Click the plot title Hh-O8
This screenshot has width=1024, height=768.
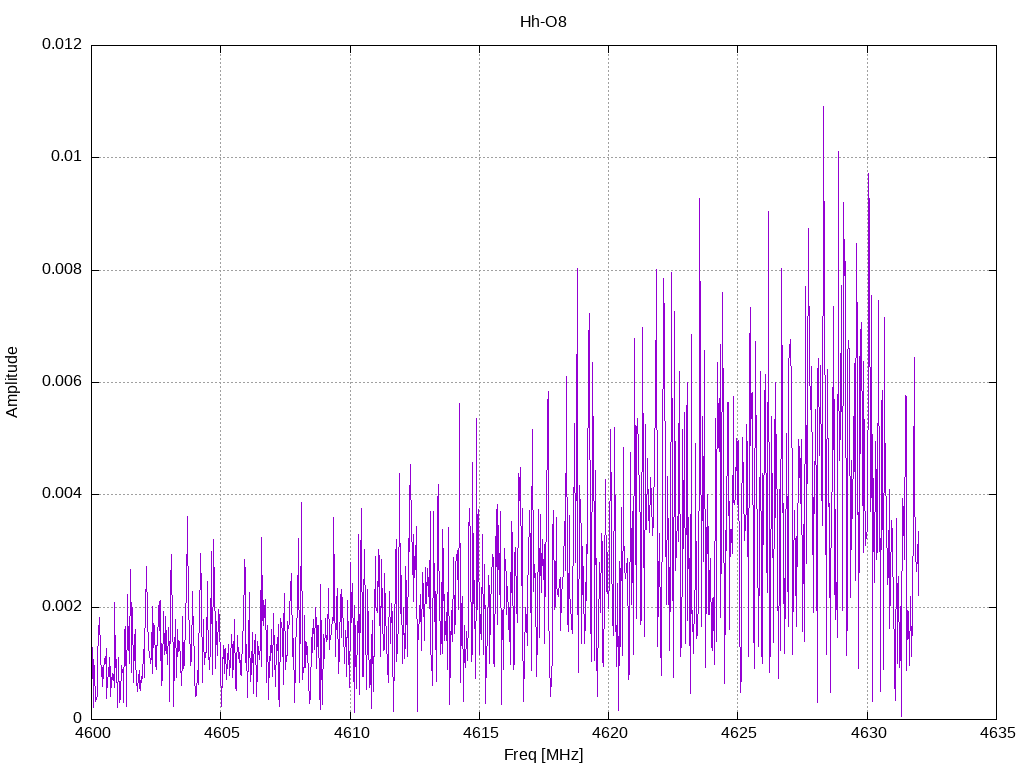point(543,22)
